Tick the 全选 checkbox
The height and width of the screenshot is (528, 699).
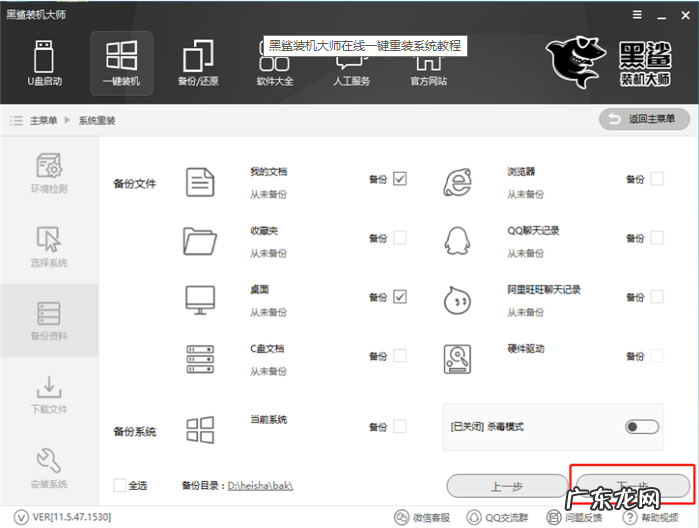[x=119, y=485]
